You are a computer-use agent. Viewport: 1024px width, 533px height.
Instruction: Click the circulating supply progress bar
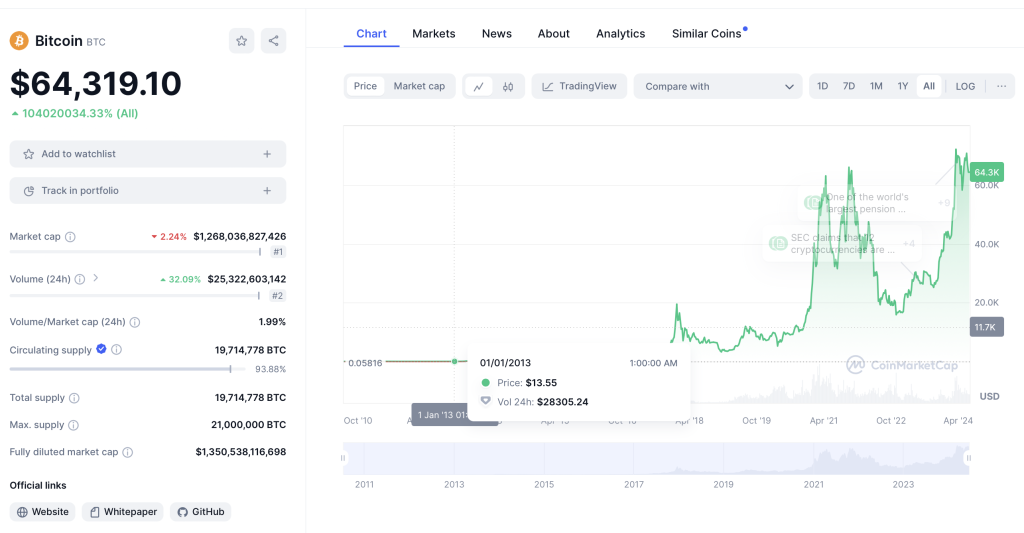point(127,369)
